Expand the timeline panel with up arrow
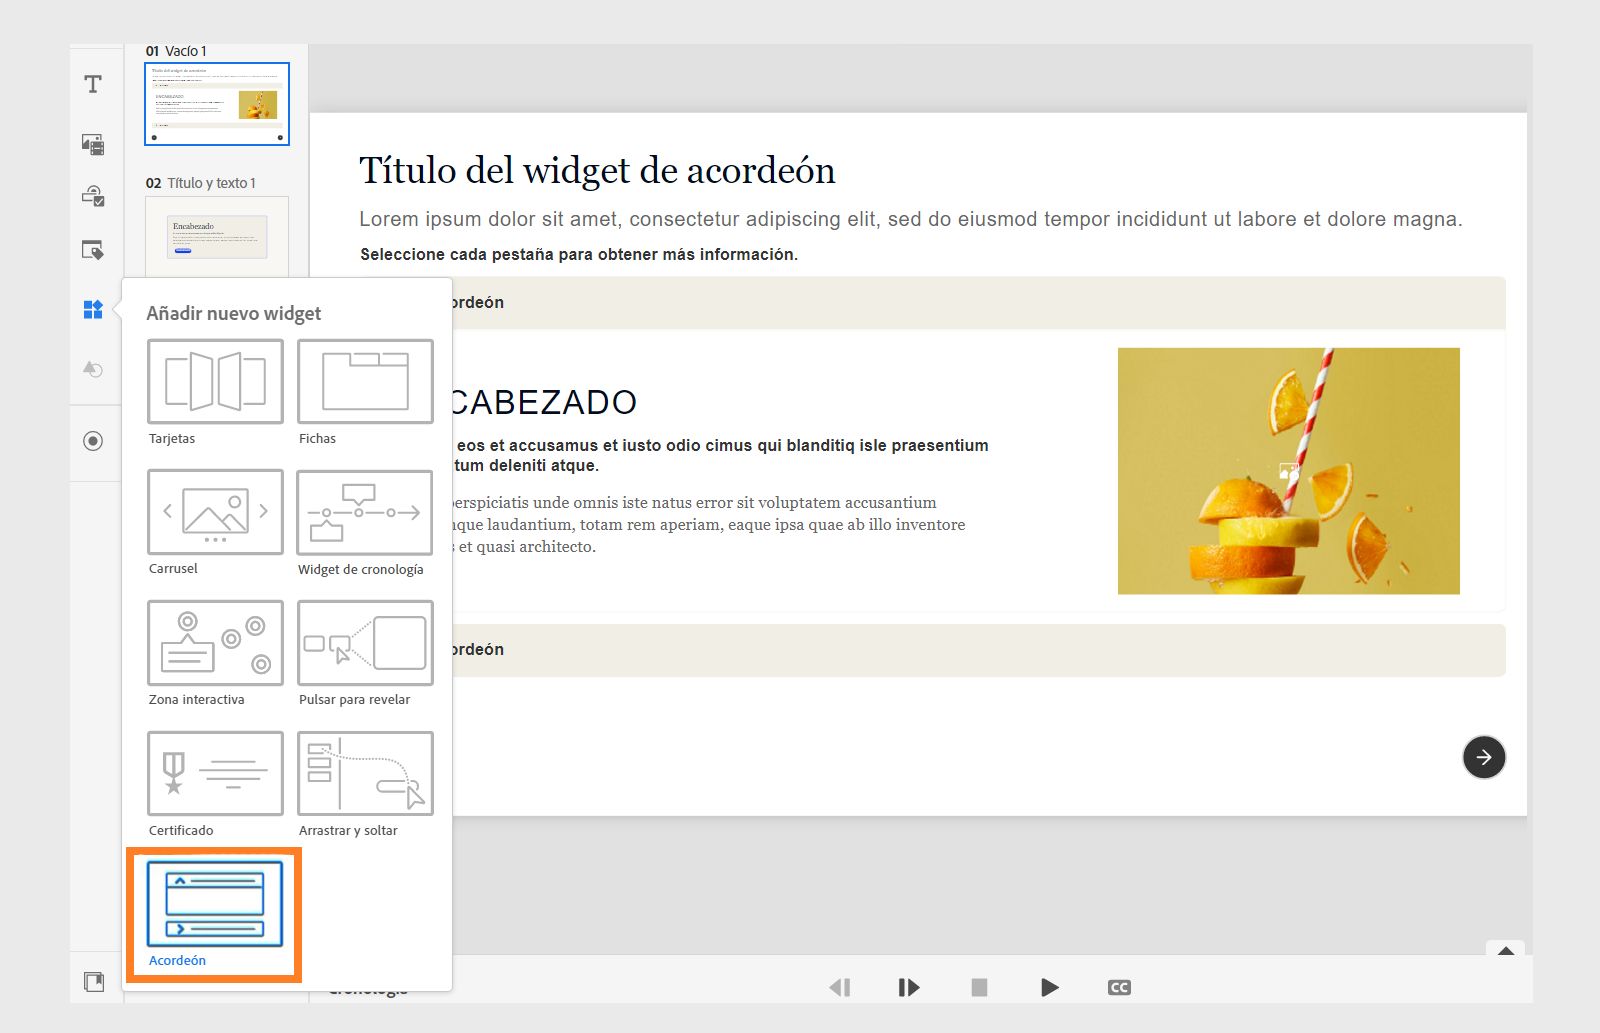The image size is (1600, 1033). tap(1505, 950)
